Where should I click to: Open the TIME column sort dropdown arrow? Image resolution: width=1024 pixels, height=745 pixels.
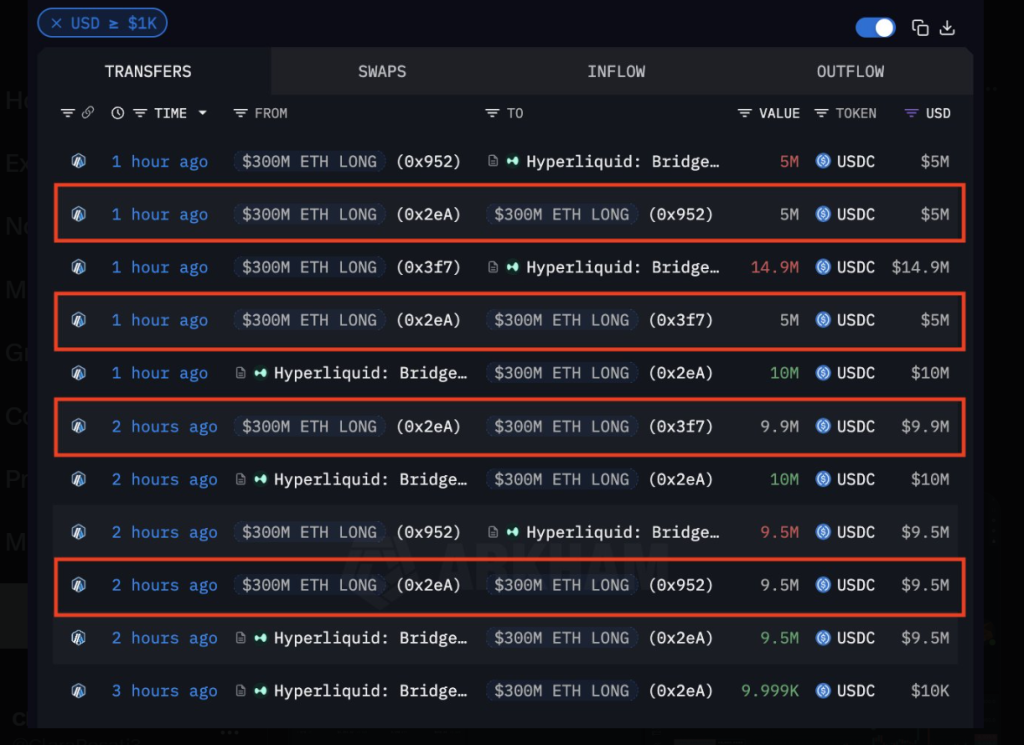(203, 113)
